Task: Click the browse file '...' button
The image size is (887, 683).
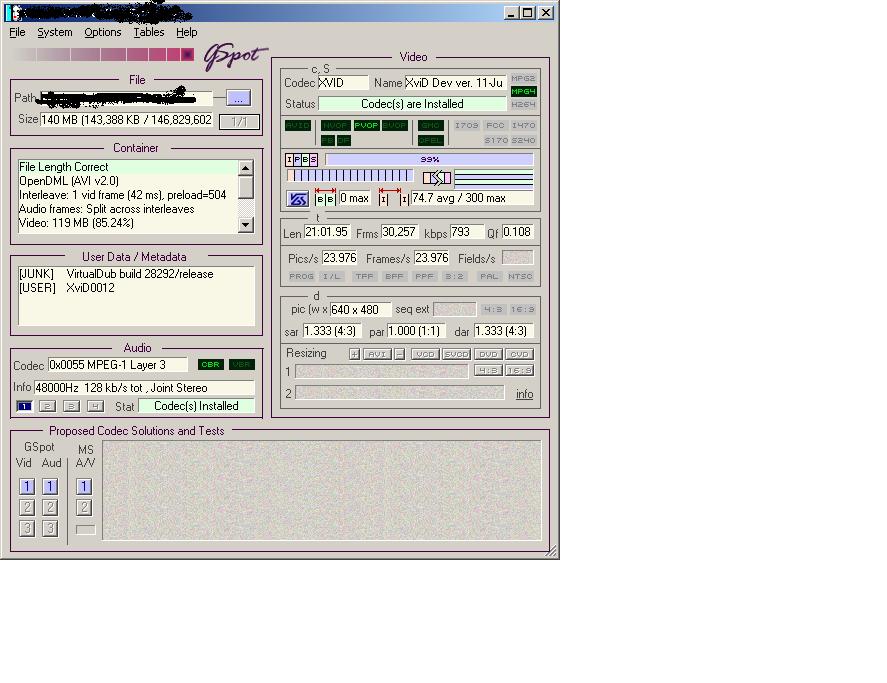Action: pyautogui.click(x=238, y=98)
